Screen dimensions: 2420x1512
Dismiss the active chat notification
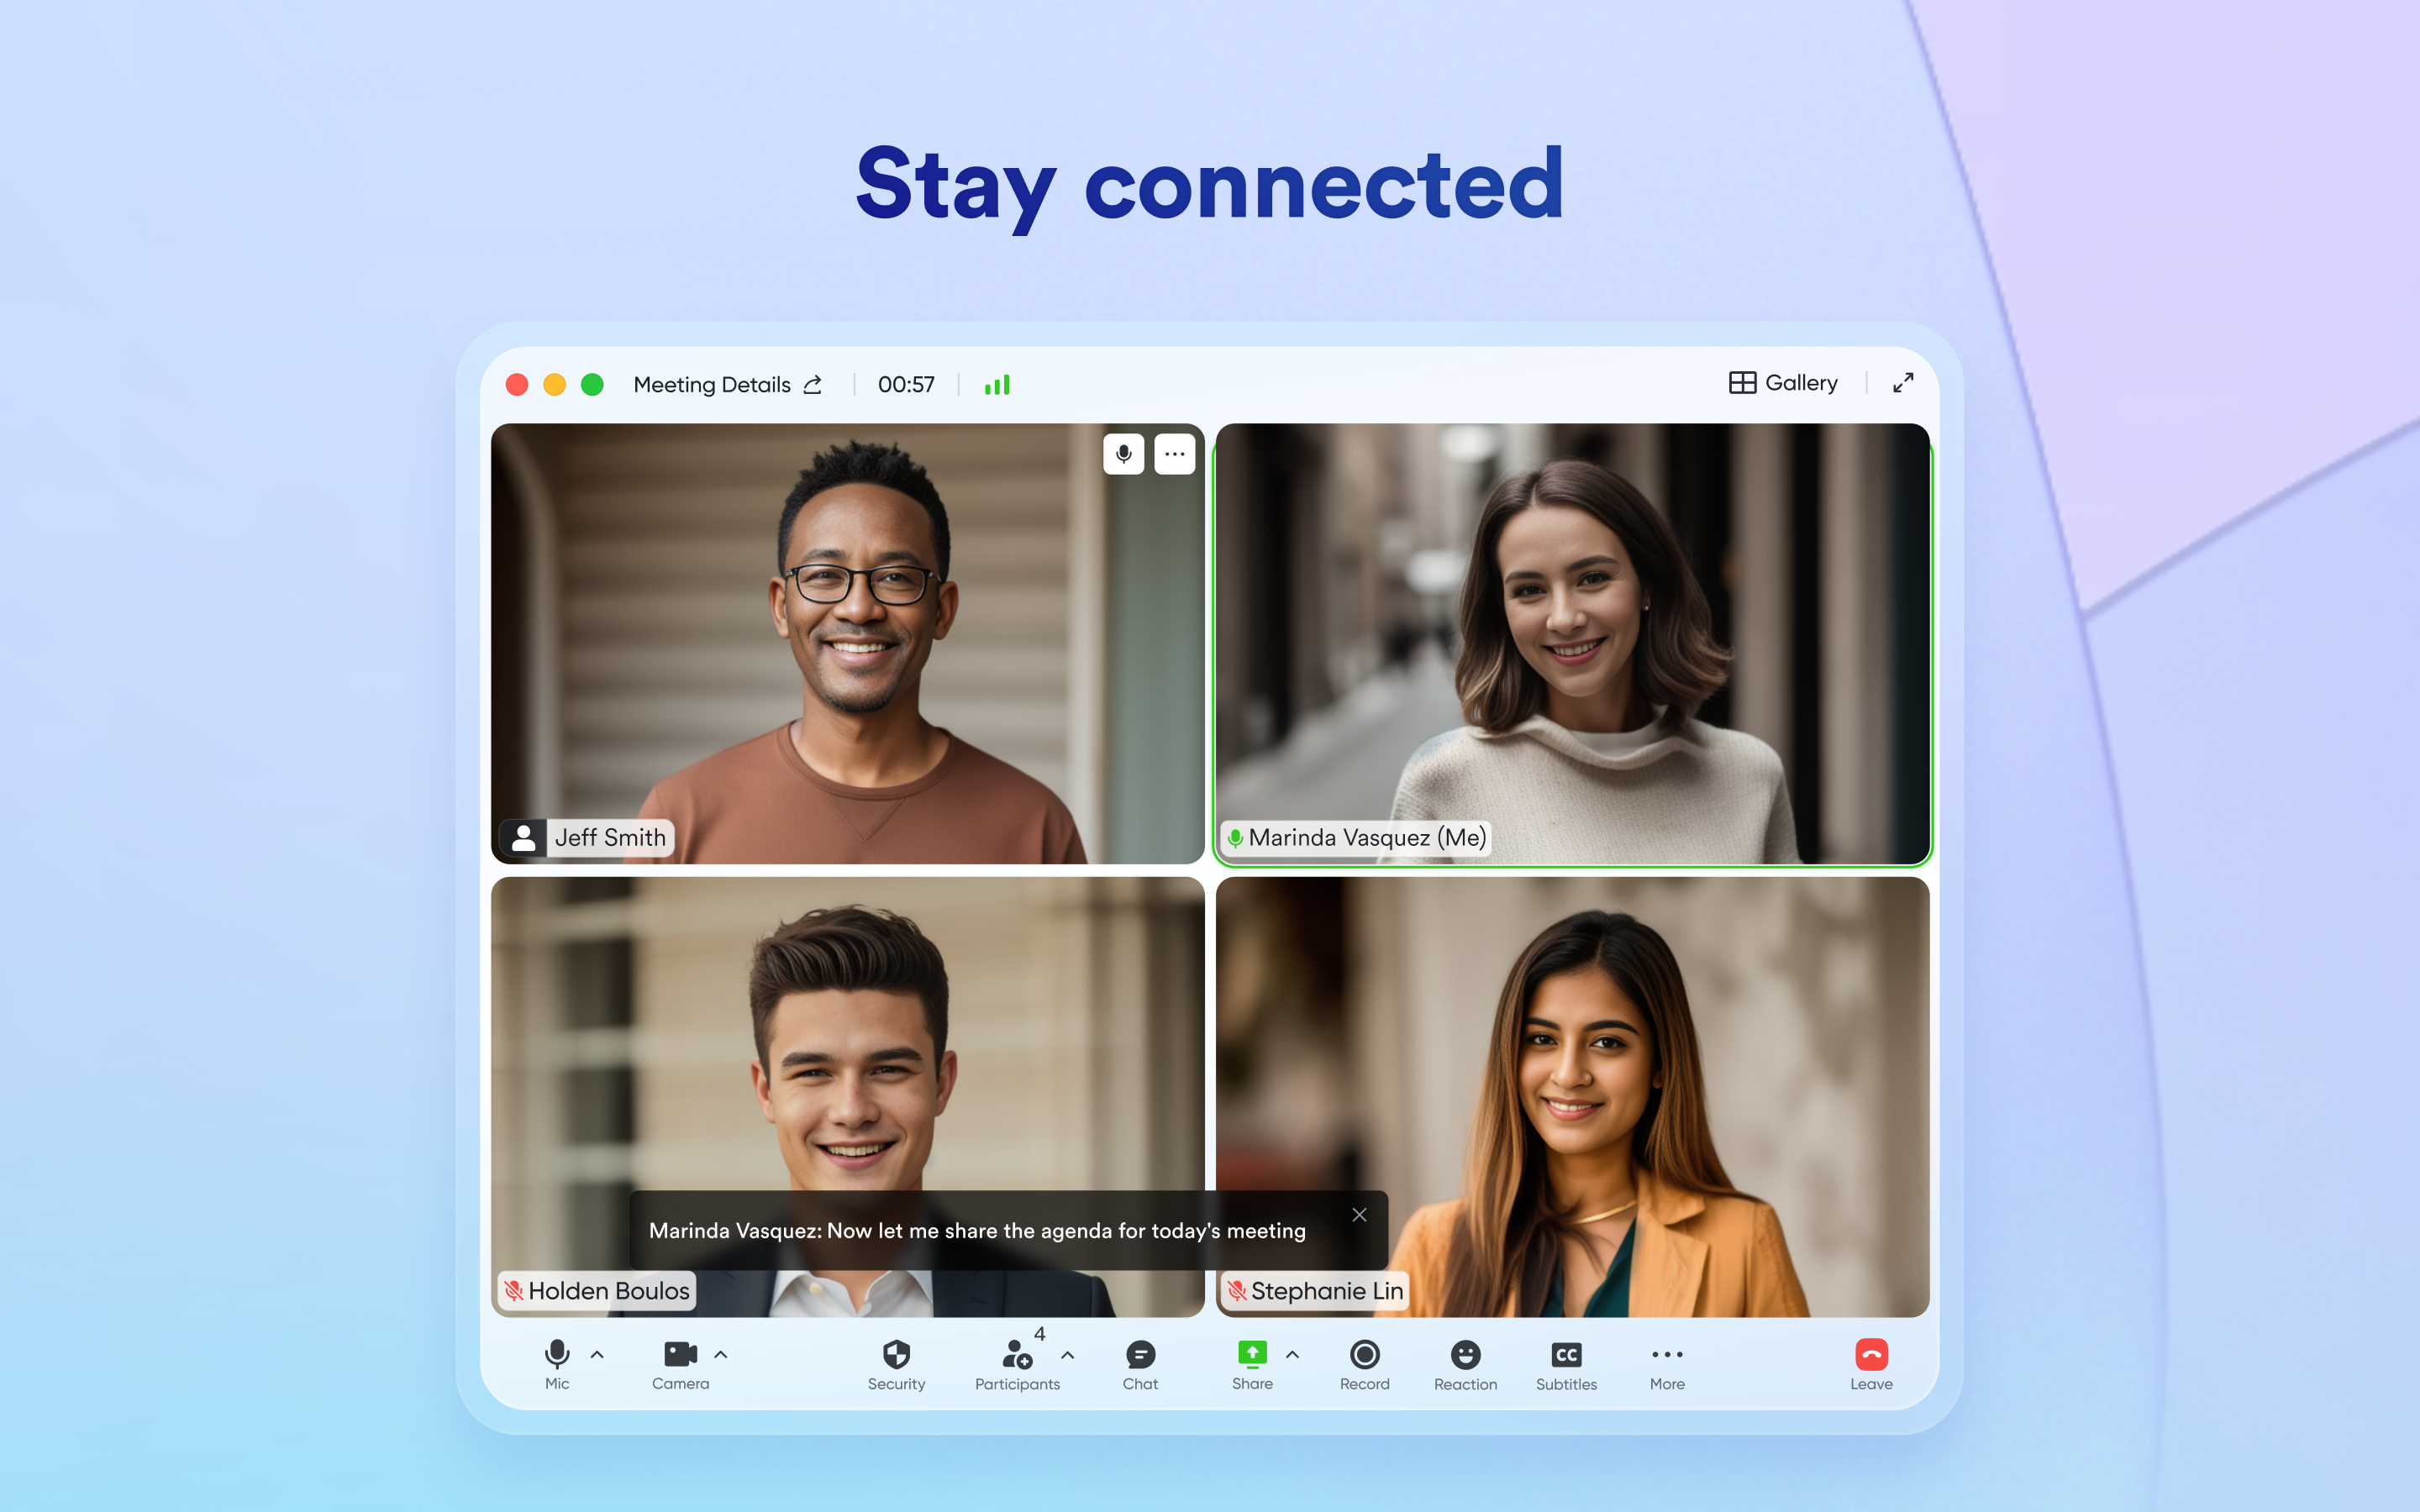pyautogui.click(x=1360, y=1214)
